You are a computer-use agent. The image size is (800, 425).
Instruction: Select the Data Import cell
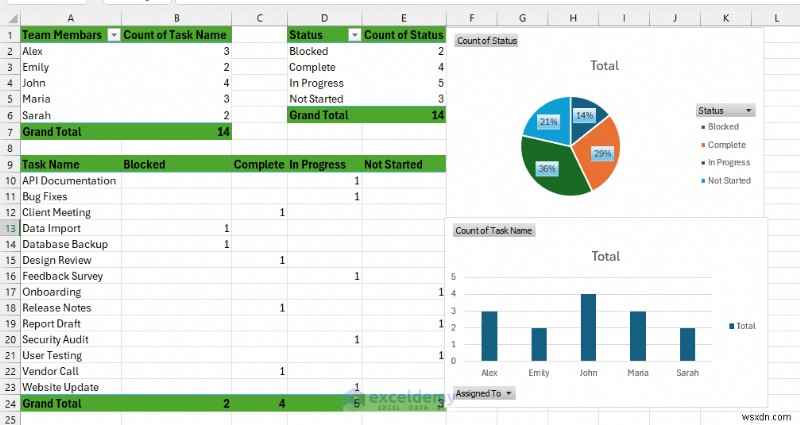tap(71, 228)
